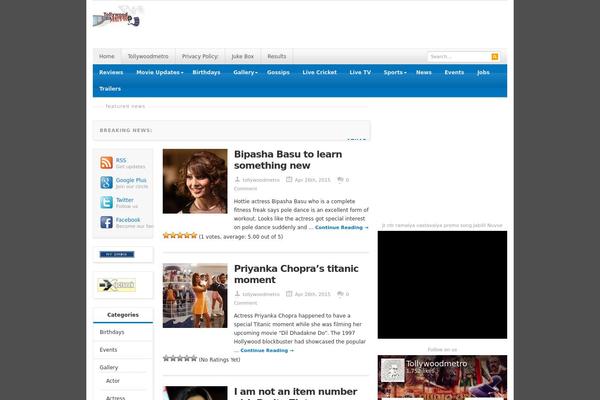600x400 pixels.
Task: Click the Tollywoodmetro site logo
Action: tap(118, 16)
